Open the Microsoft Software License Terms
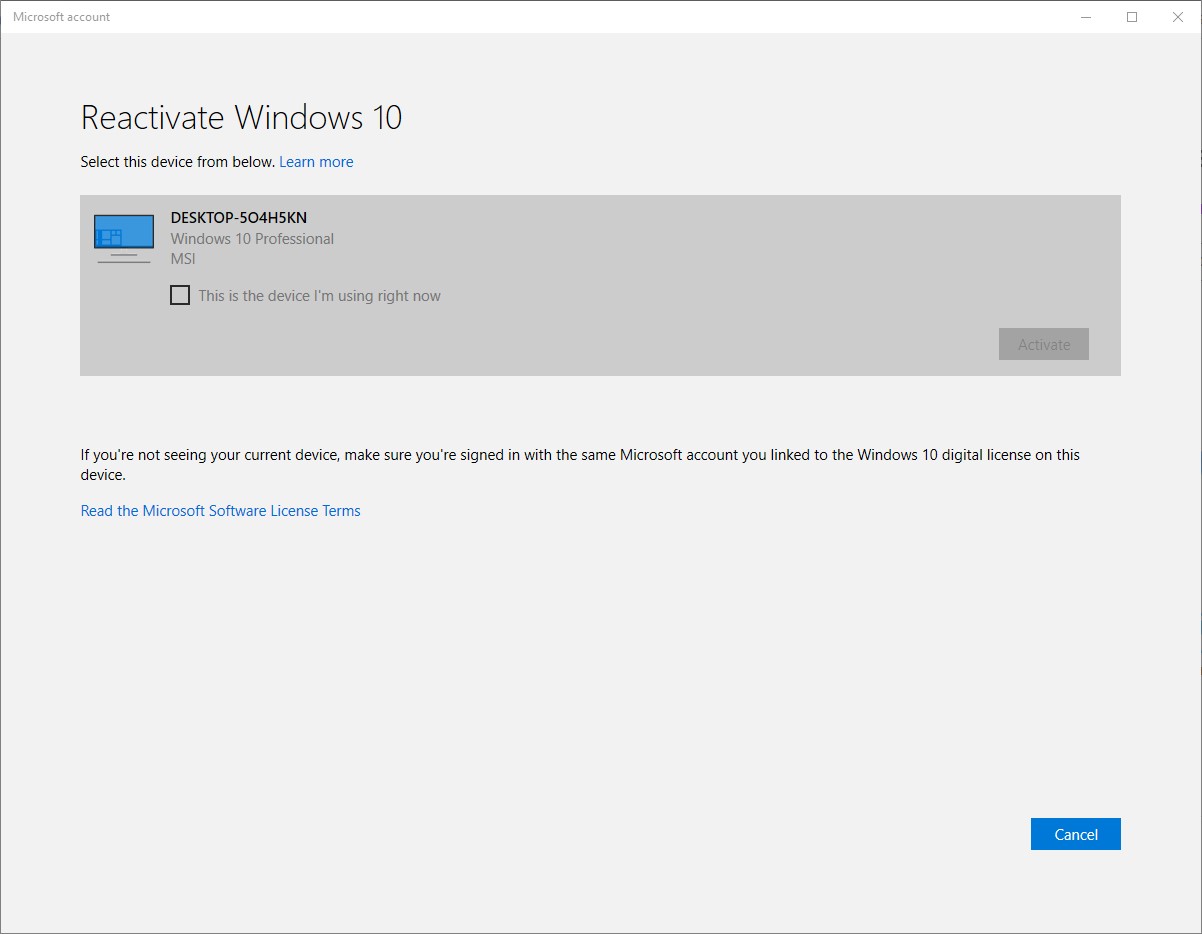 220,510
